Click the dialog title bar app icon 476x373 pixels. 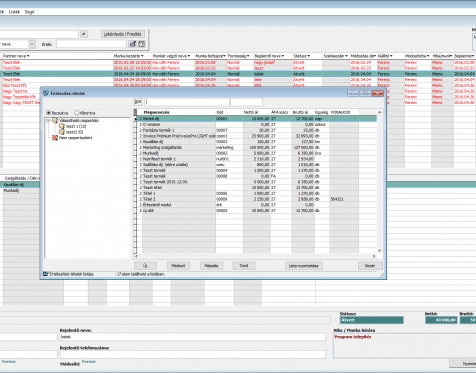point(46,93)
